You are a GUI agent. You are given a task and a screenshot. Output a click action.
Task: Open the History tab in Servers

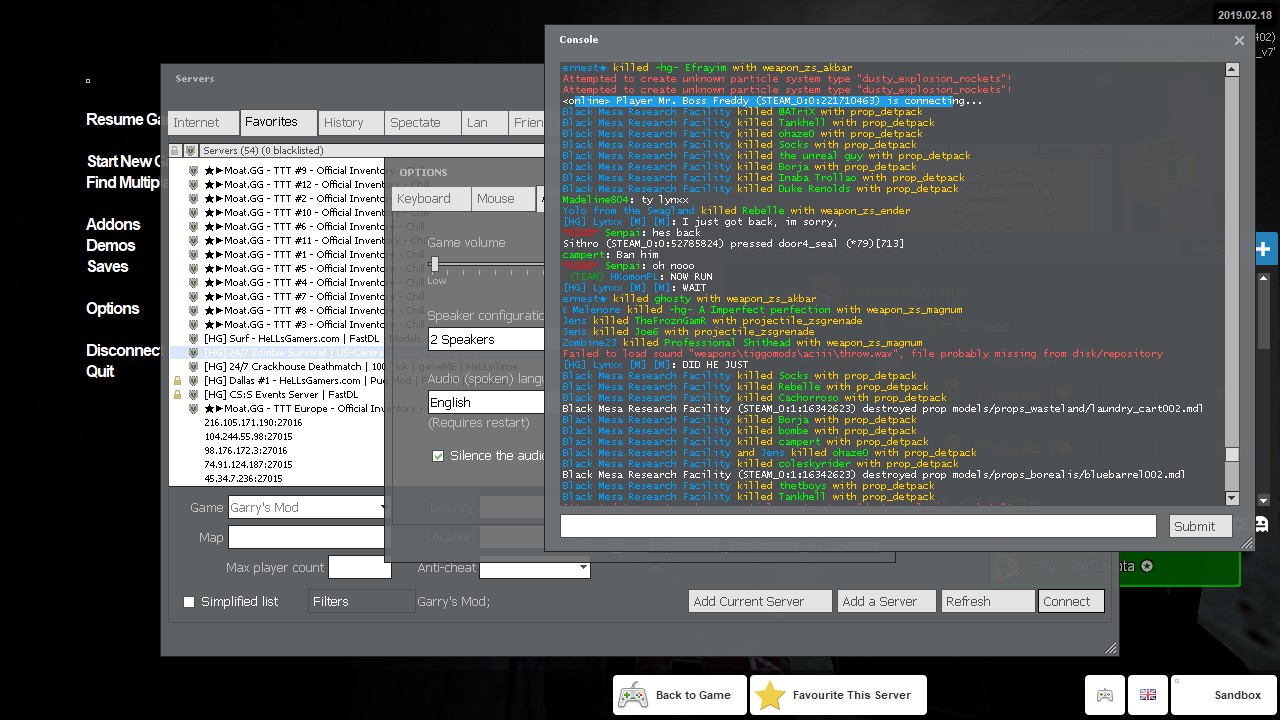pos(351,123)
